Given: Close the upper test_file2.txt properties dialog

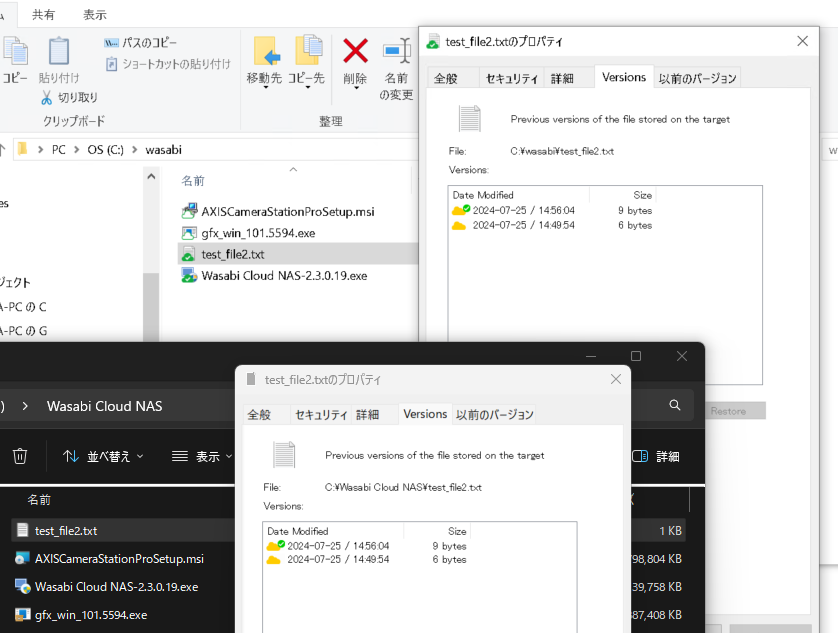Looking at the screenshot, I should tap(802, 41).
